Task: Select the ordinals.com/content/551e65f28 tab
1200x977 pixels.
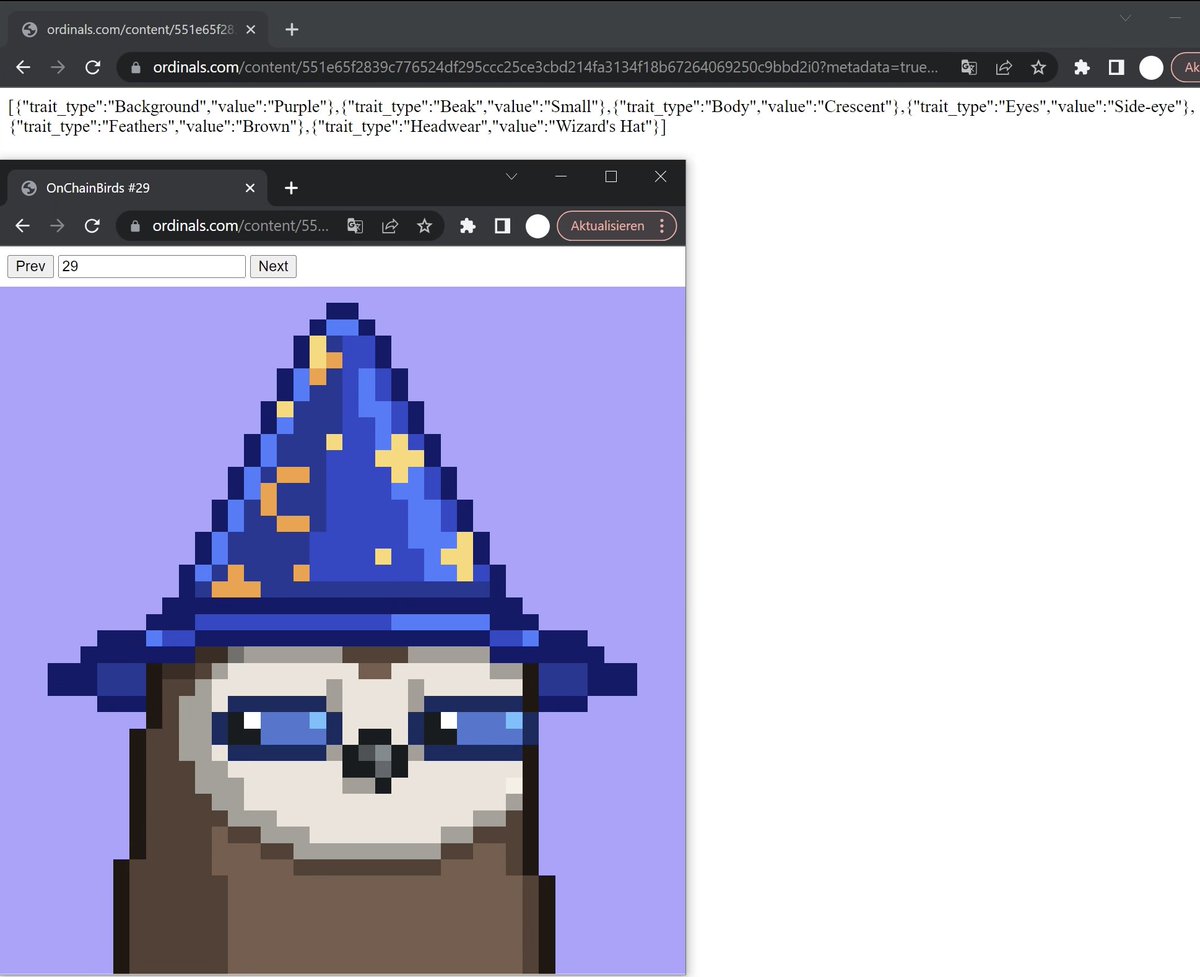Action: pyautogui.click(x=130, y=29)
